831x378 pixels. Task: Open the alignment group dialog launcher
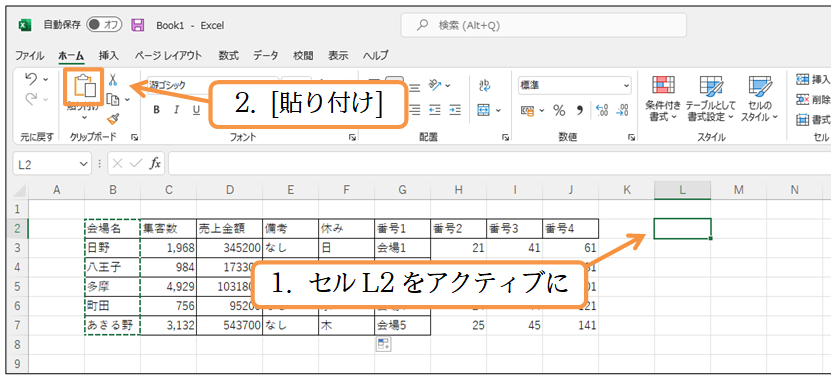click(x=505, y=138)
